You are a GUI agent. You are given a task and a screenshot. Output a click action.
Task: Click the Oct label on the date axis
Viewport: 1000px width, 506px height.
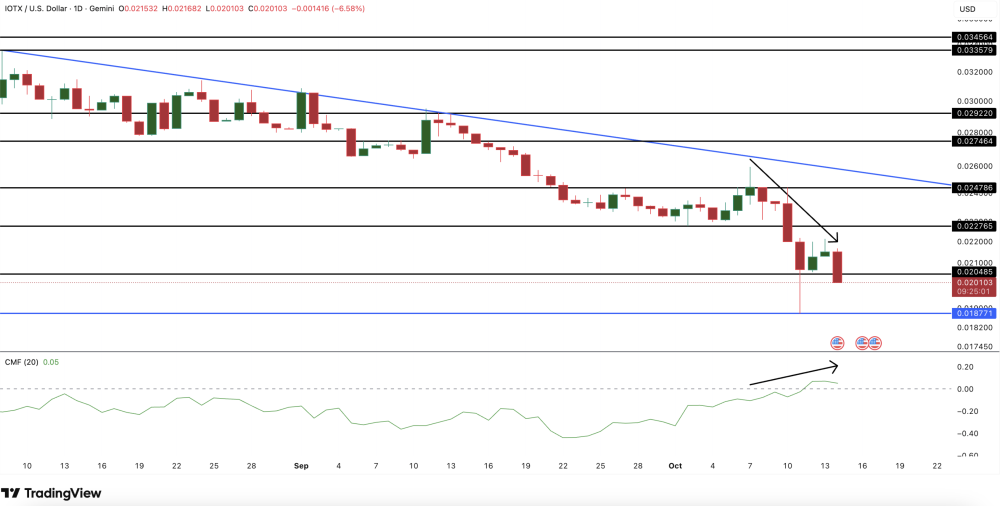[x=675, y=466]
